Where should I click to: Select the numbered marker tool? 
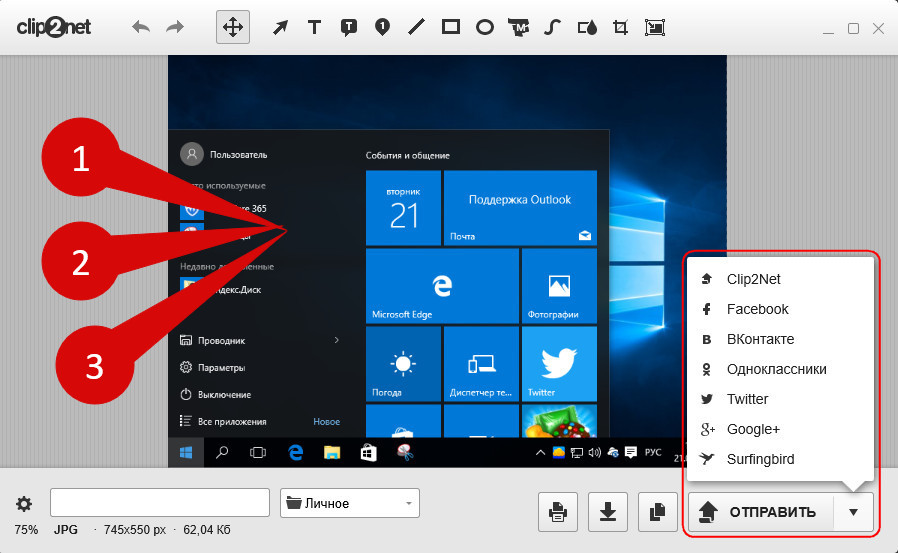[x=382, y=27]
